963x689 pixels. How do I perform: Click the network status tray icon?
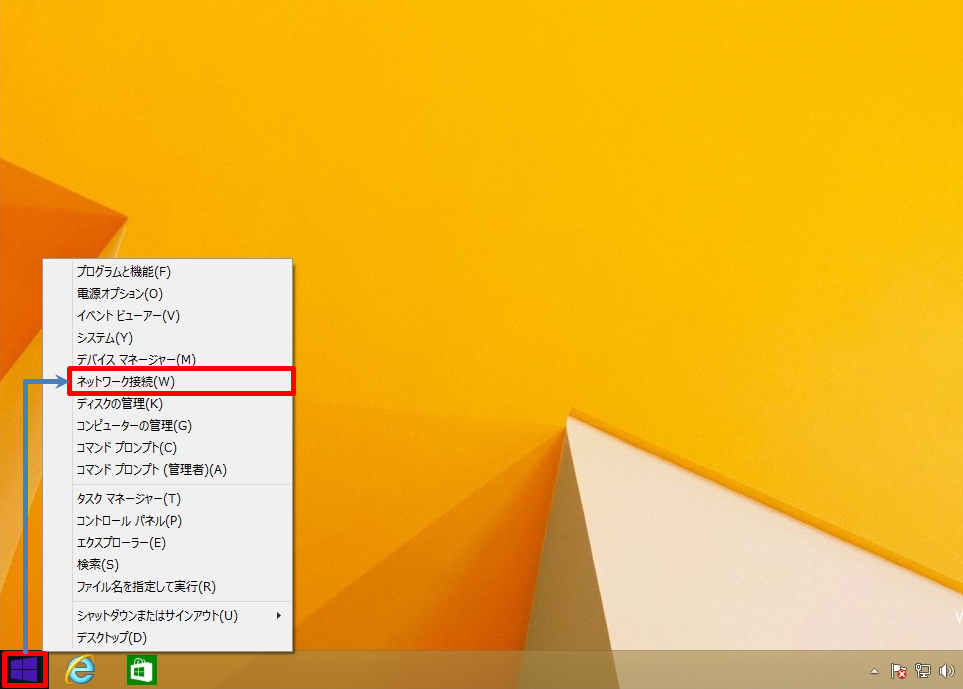click(x=922, y=671)
